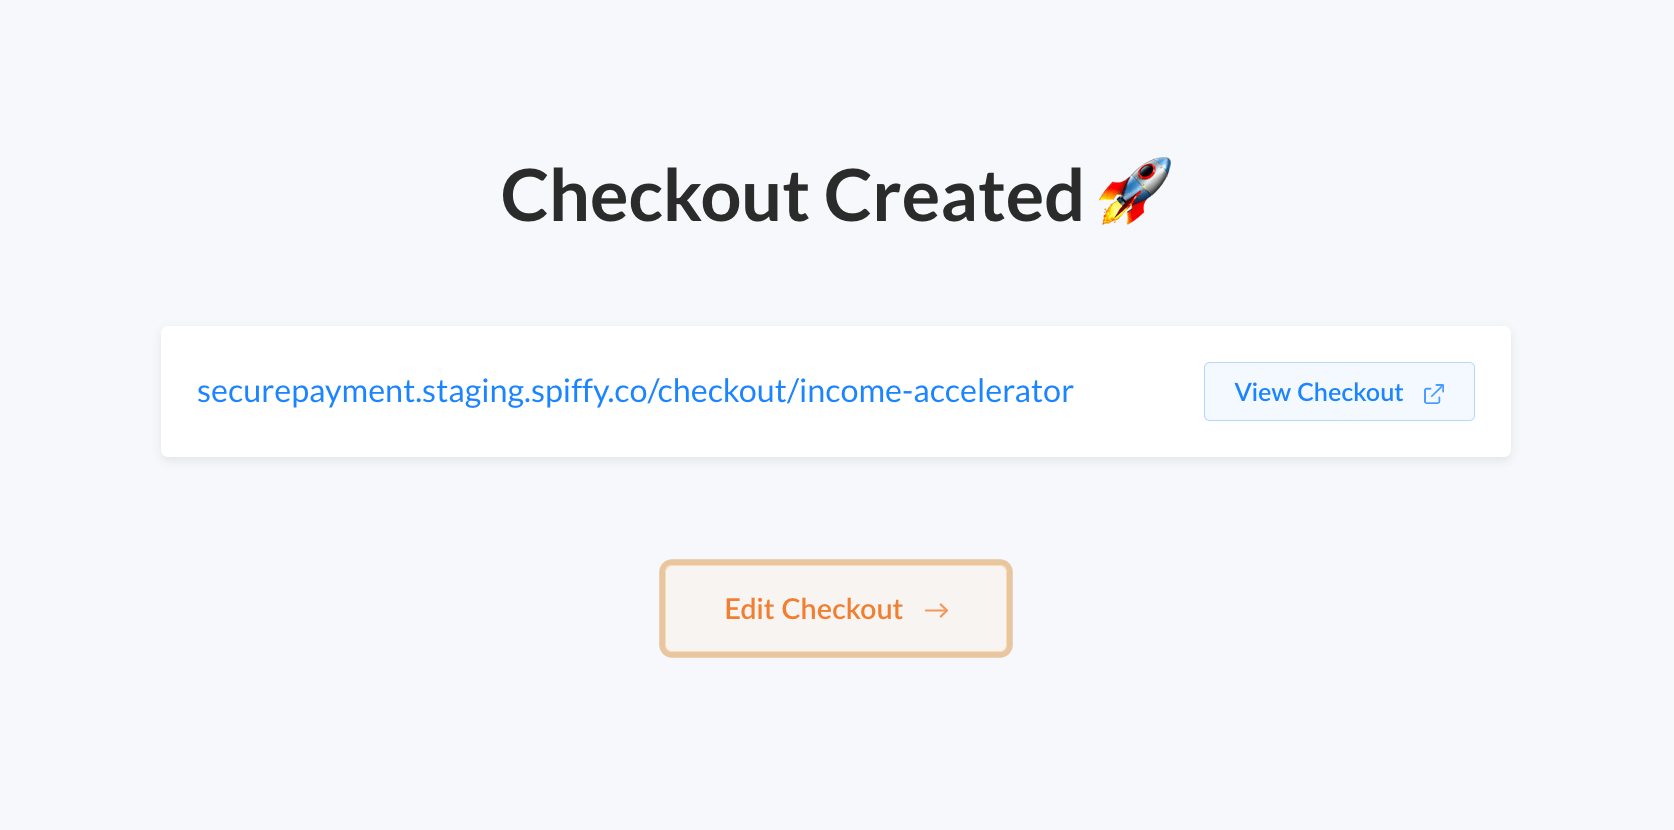Click the external-link icon in View Checkout
Viewport: 1674px width, 830px height.
[x=1434, y=393]
